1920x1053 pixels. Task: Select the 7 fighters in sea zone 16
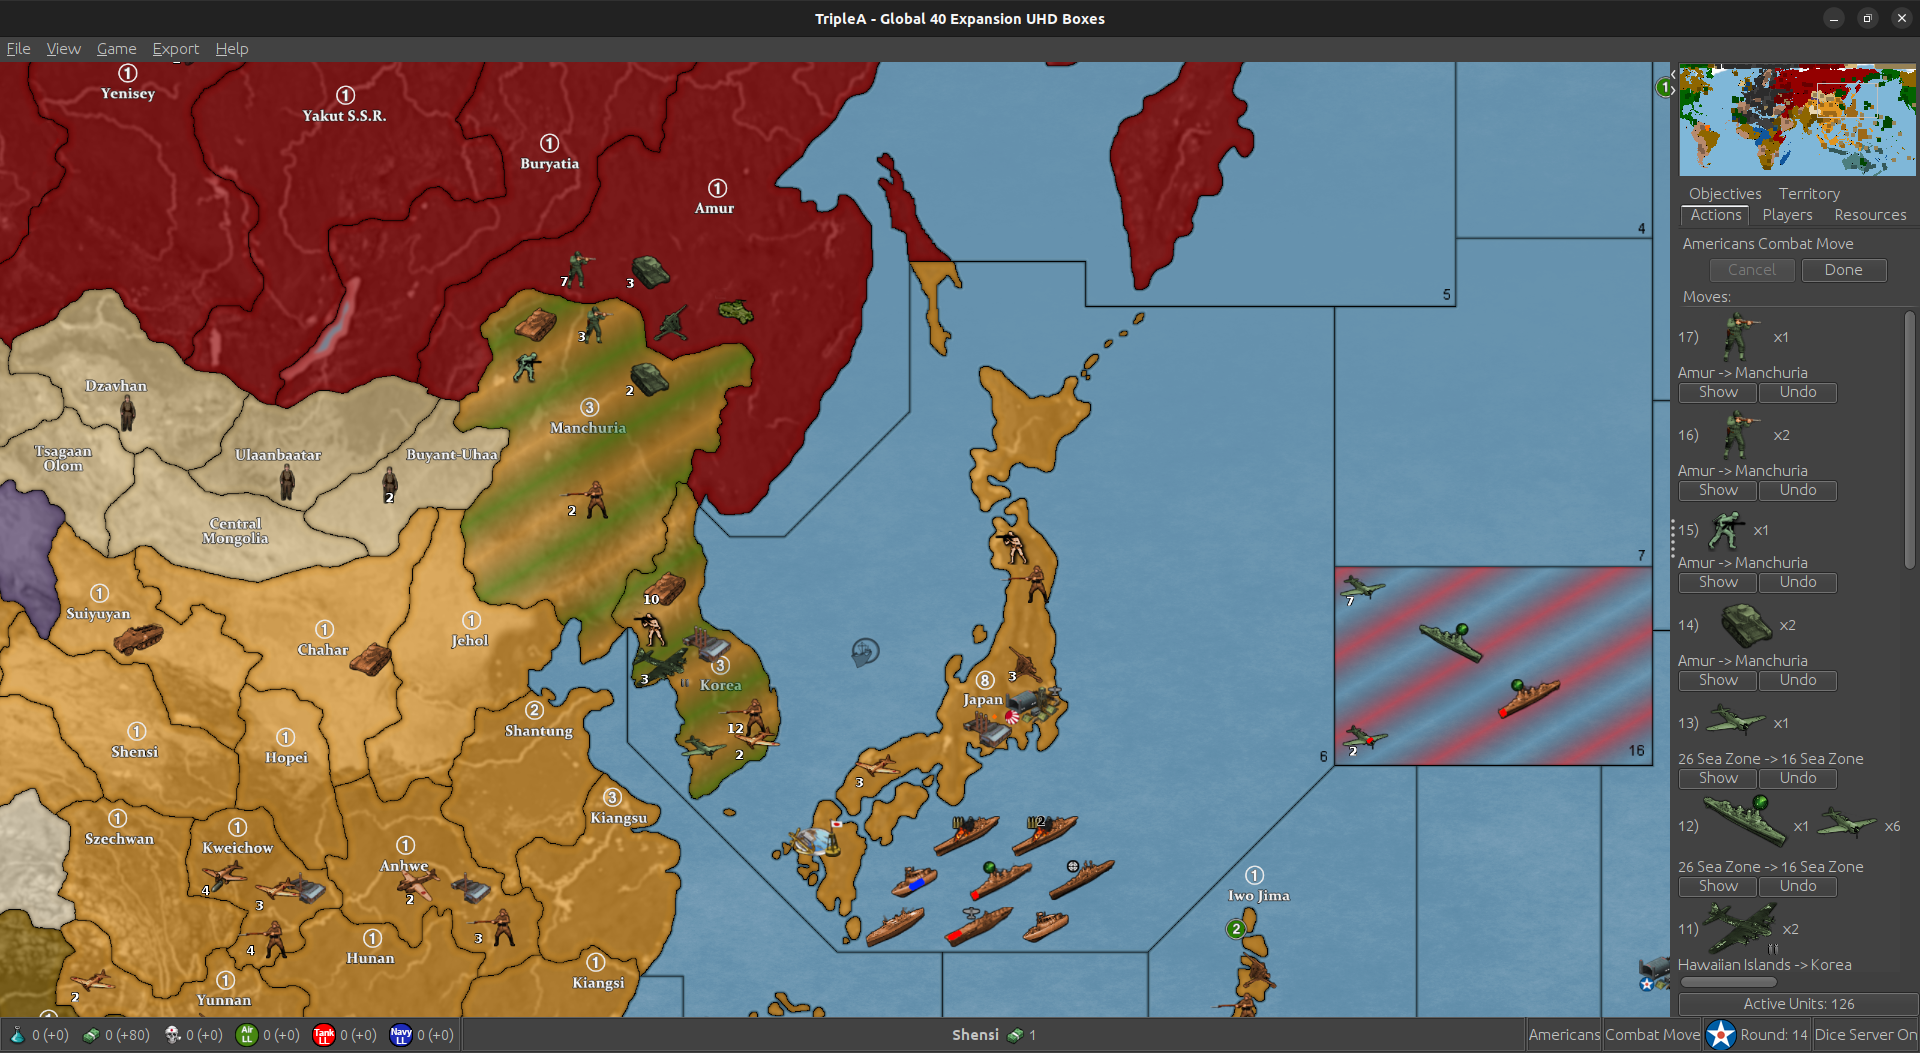1363,587
